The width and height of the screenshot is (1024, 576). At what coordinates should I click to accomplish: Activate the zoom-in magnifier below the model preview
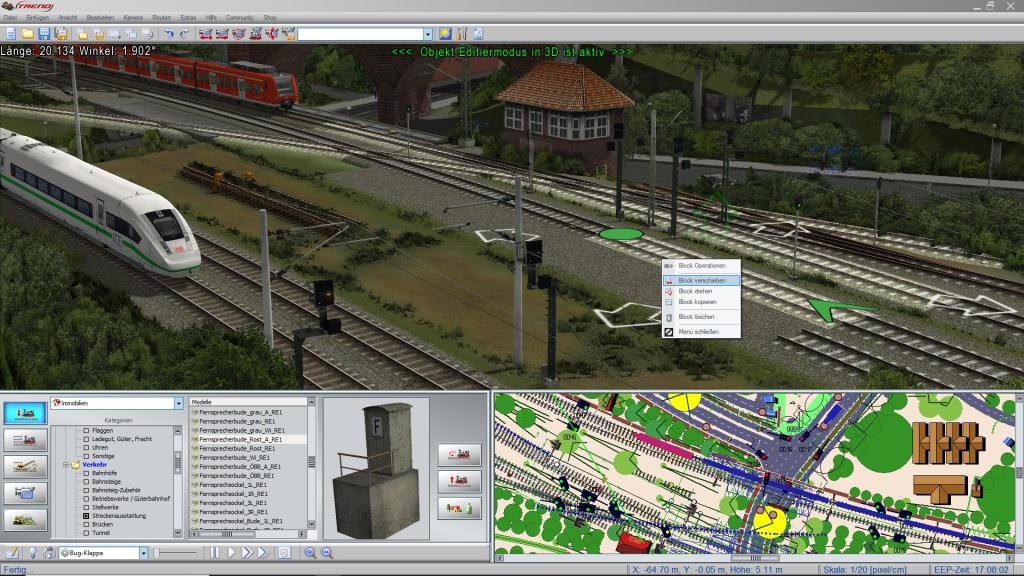[x=310, y=553]
